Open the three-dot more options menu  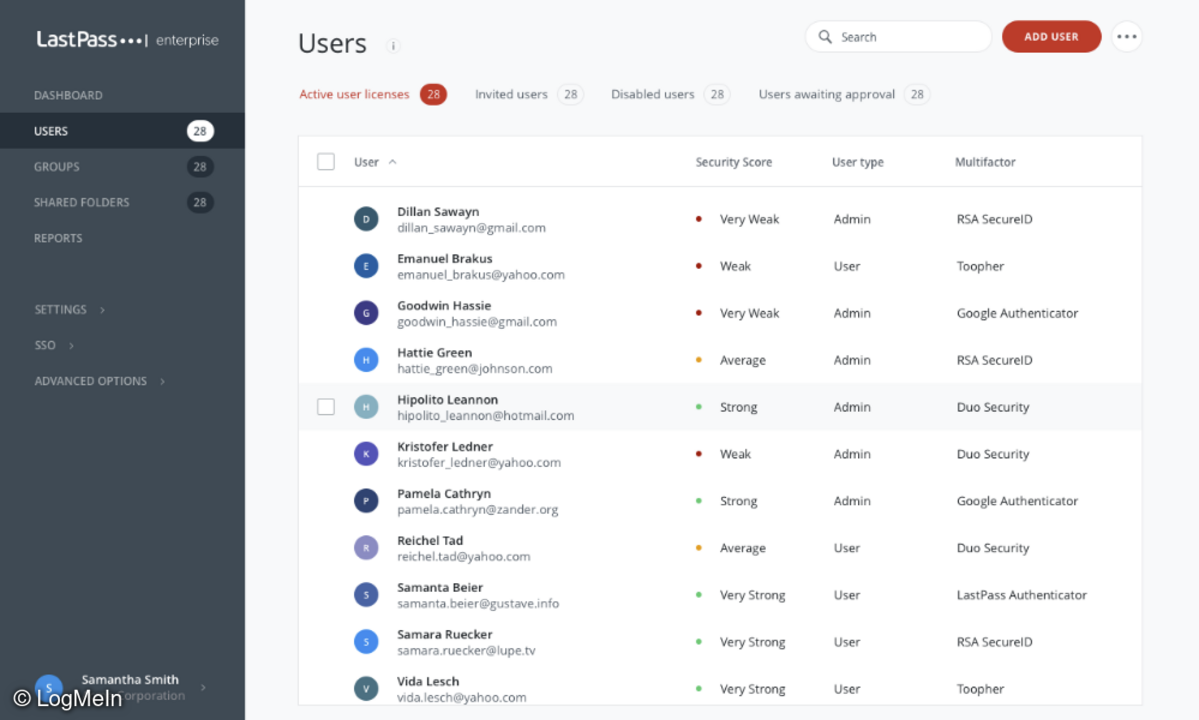[1126, 37]
